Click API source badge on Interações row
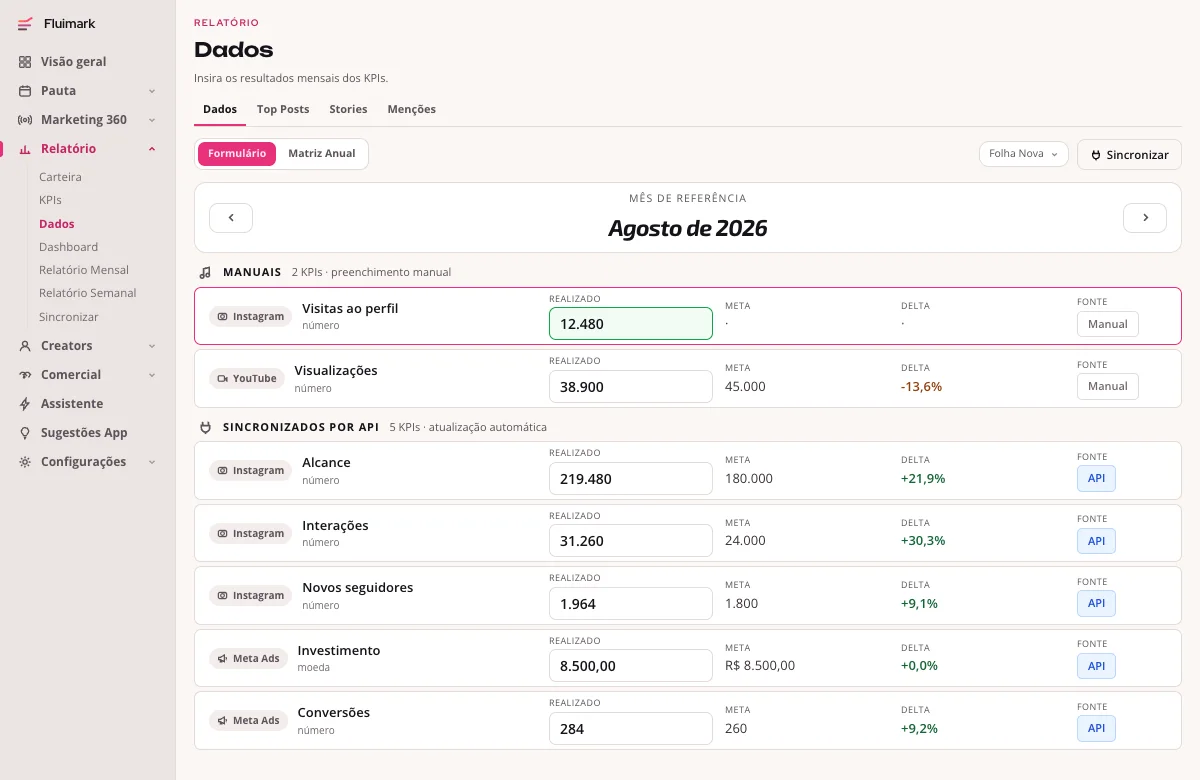 (x=1096, y=541)
